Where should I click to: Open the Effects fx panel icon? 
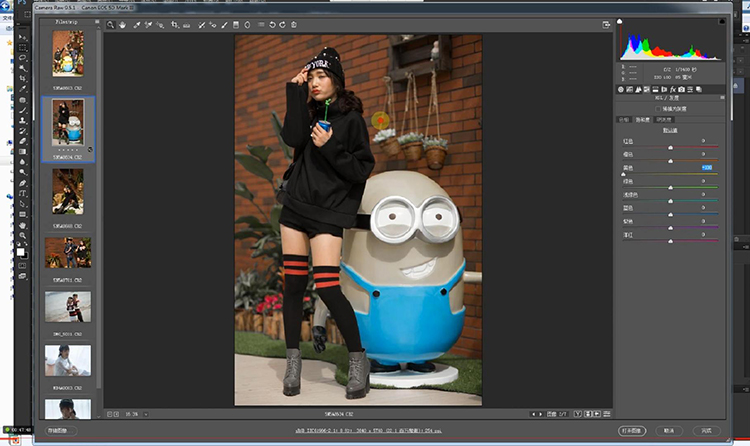pyautogui.click(x=673, y=89)
